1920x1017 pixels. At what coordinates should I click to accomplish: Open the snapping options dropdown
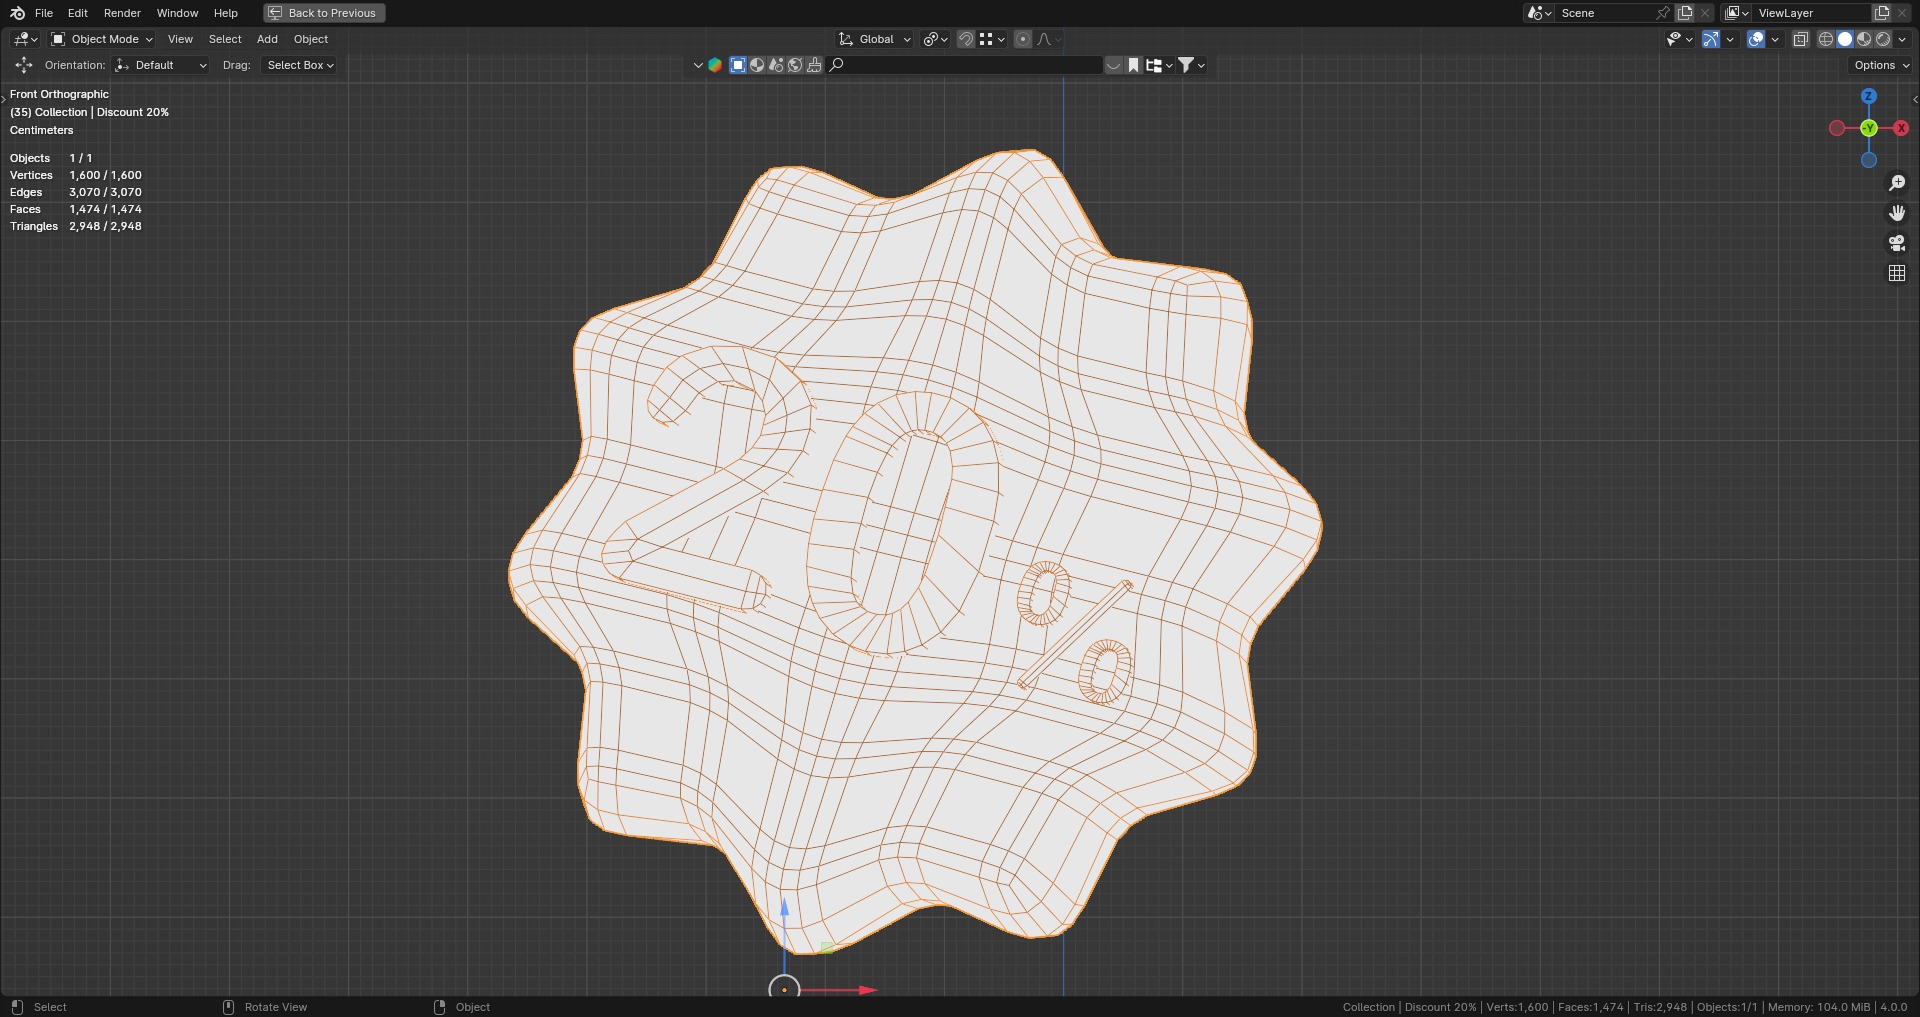(992, 39)
